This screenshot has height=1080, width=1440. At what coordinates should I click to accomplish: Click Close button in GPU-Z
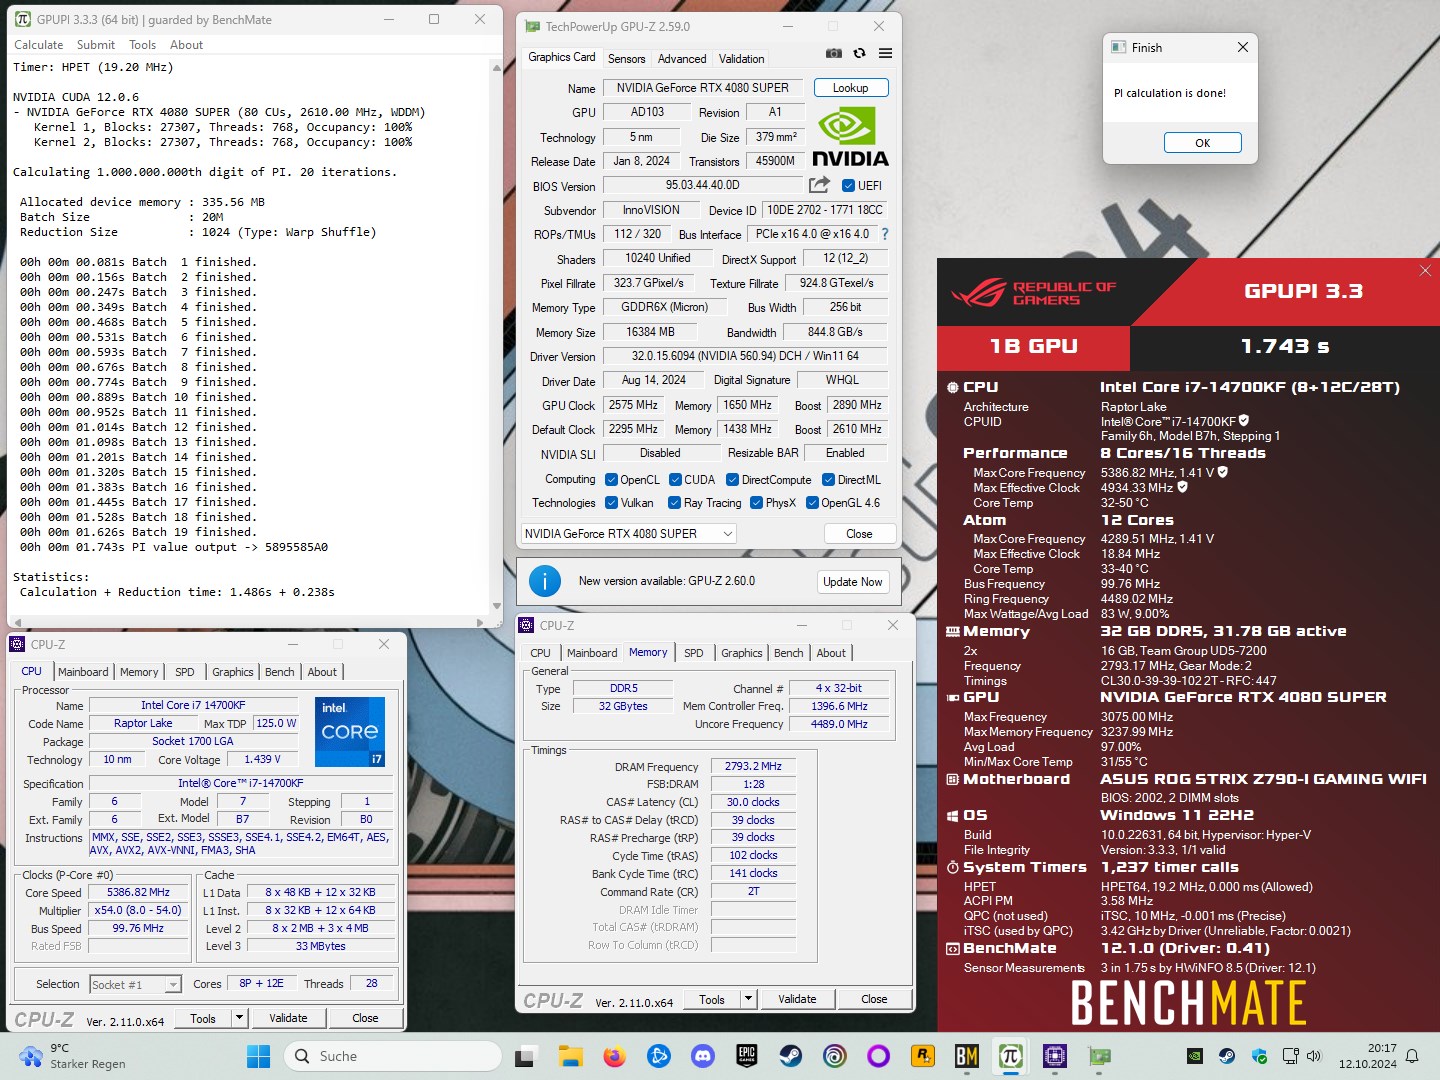tap(860, 534)
